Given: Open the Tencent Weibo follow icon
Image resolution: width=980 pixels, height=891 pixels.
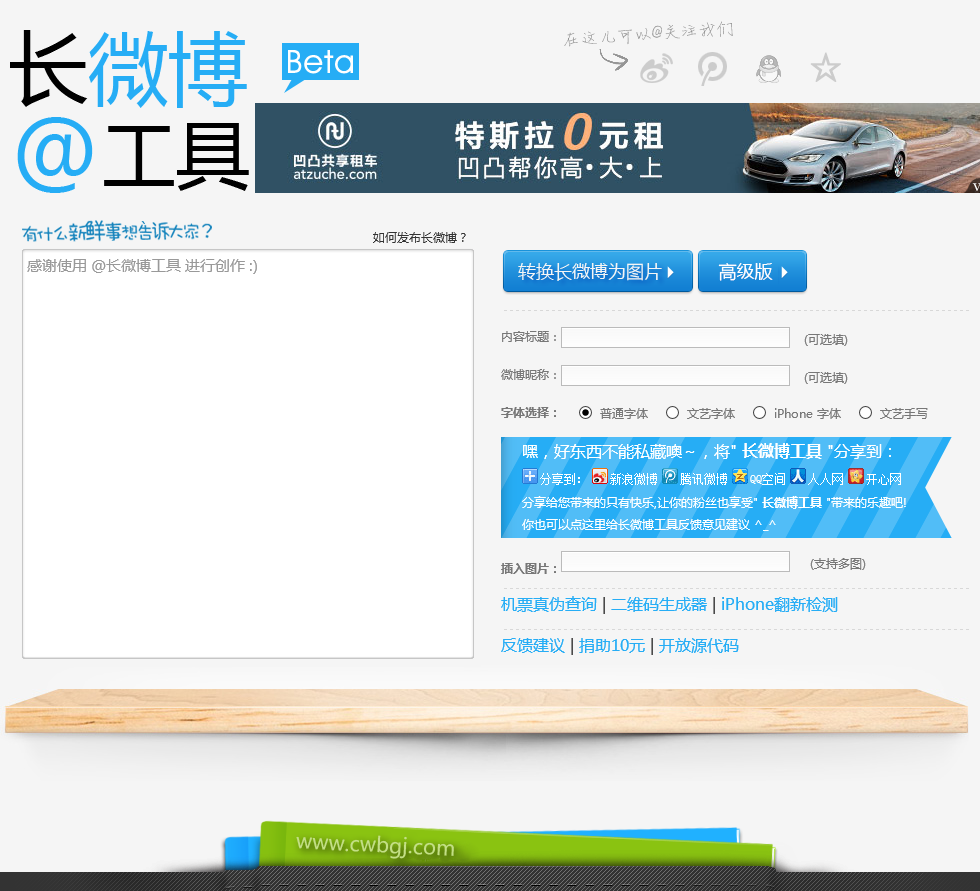Looking at the screenshot, I should (x=712, y=68).
